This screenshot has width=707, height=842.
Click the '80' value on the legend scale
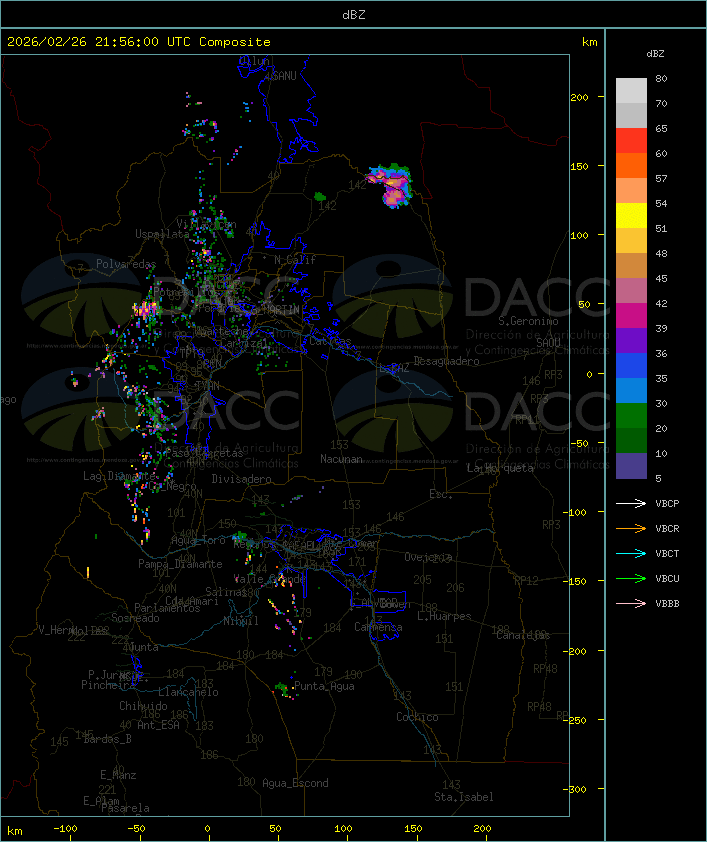point(661,78)
